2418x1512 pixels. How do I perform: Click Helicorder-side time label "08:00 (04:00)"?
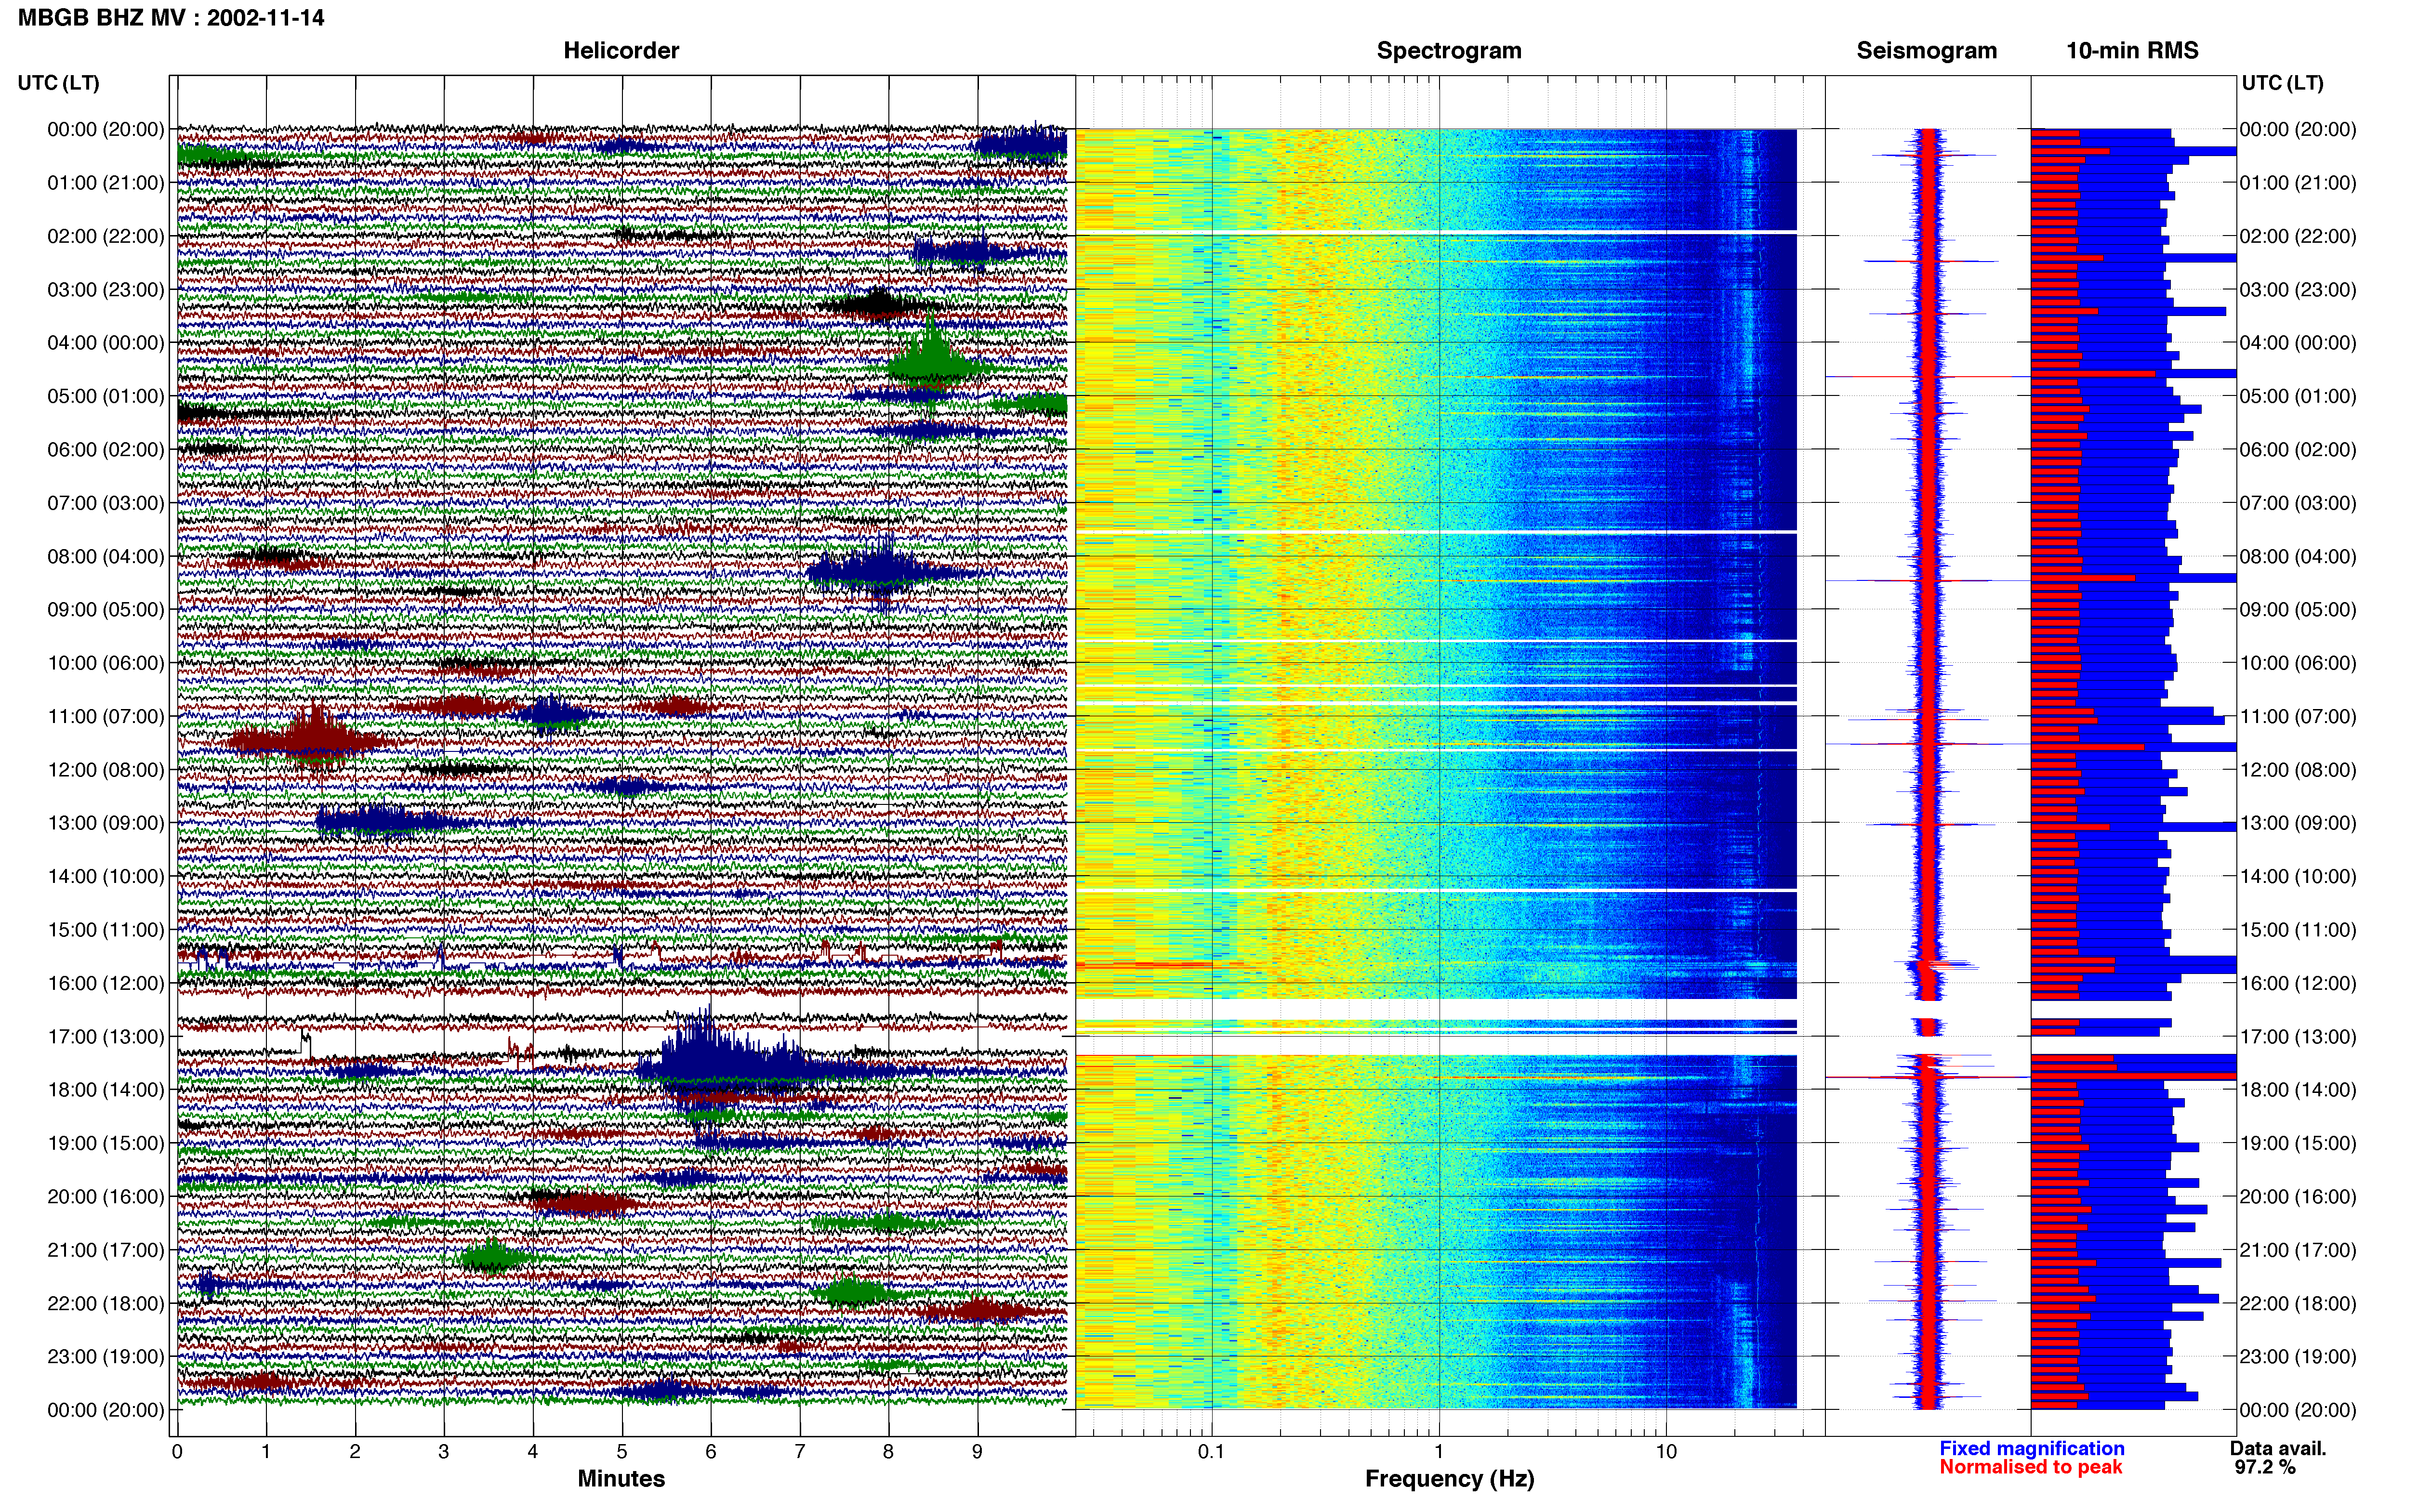point(106,556)
